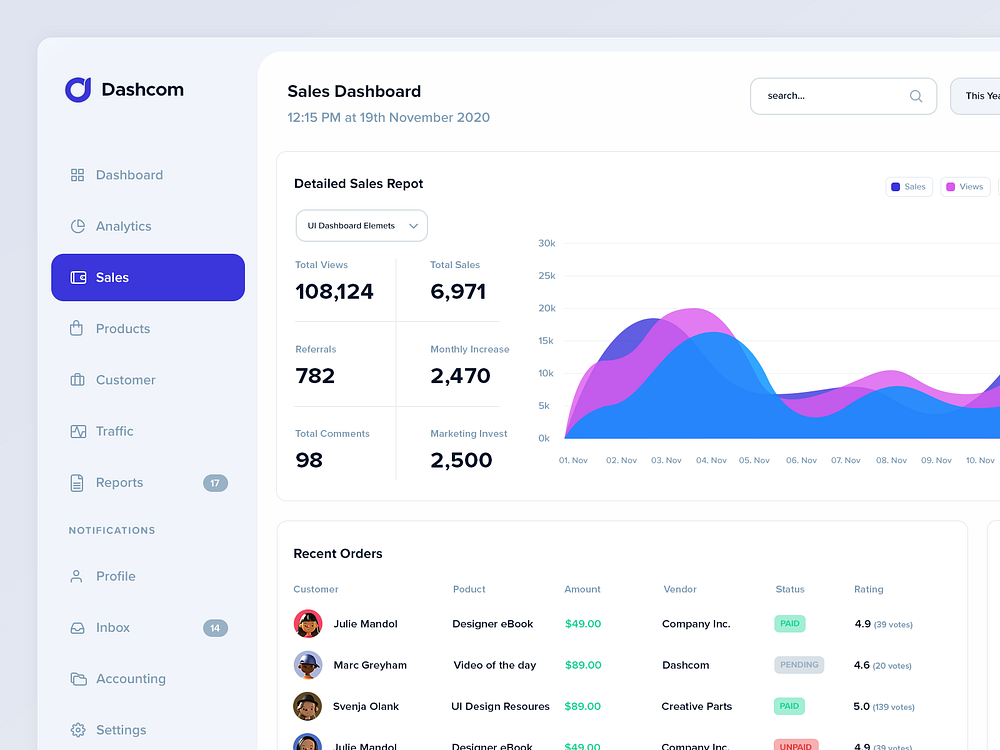This screenshot has width=1000, height=750.
Task: Open Profile from the notifications menu
Action: (x=116, y=576)
